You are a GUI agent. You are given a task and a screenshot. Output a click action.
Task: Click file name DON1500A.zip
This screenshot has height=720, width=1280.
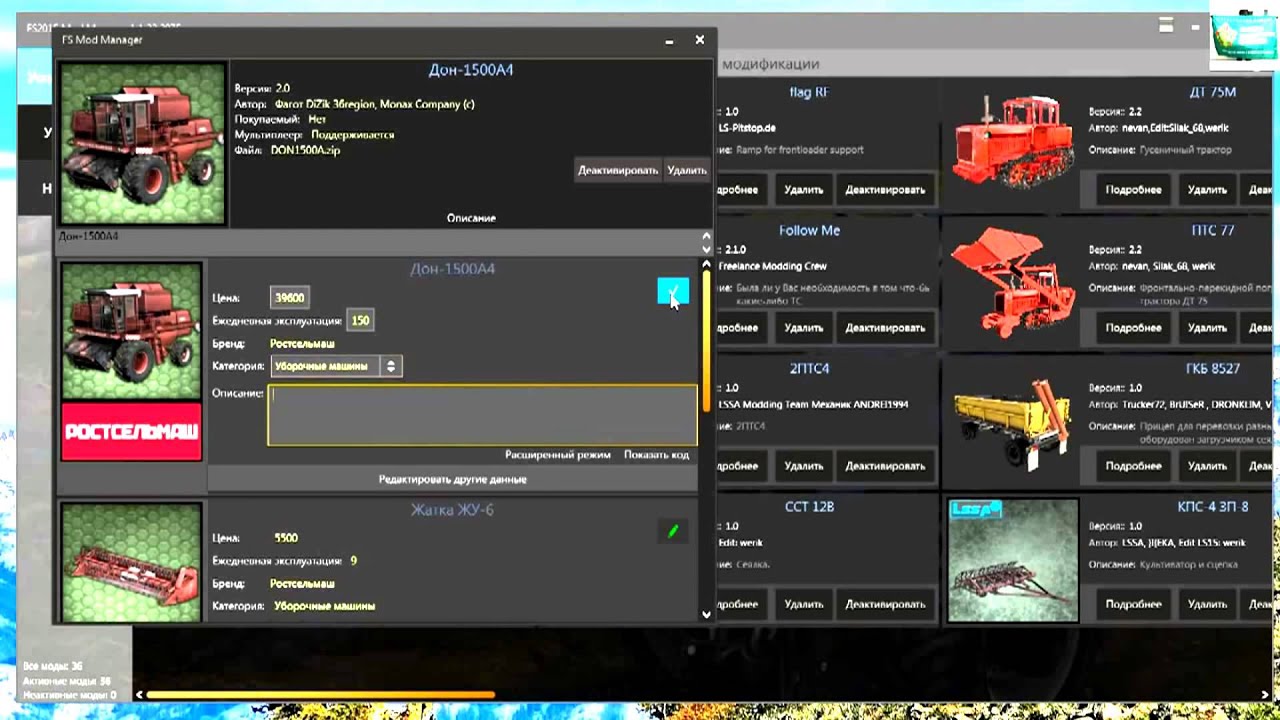point(305,150)
